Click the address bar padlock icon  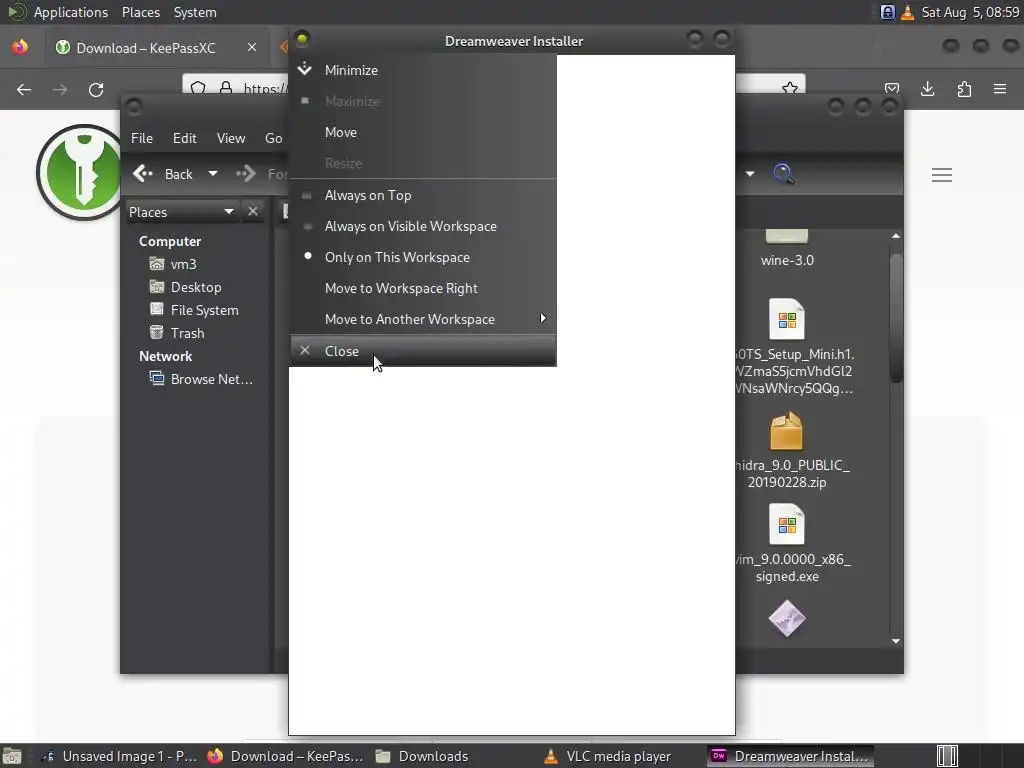pyautogui.click(x=226, y=88)
